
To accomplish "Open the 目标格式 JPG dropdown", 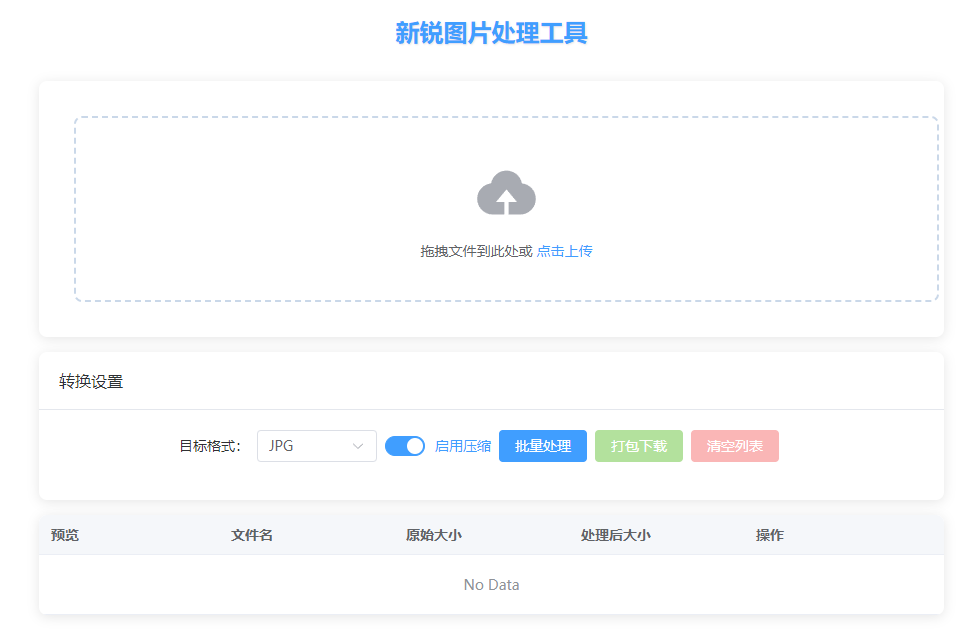I will point(317,446).
